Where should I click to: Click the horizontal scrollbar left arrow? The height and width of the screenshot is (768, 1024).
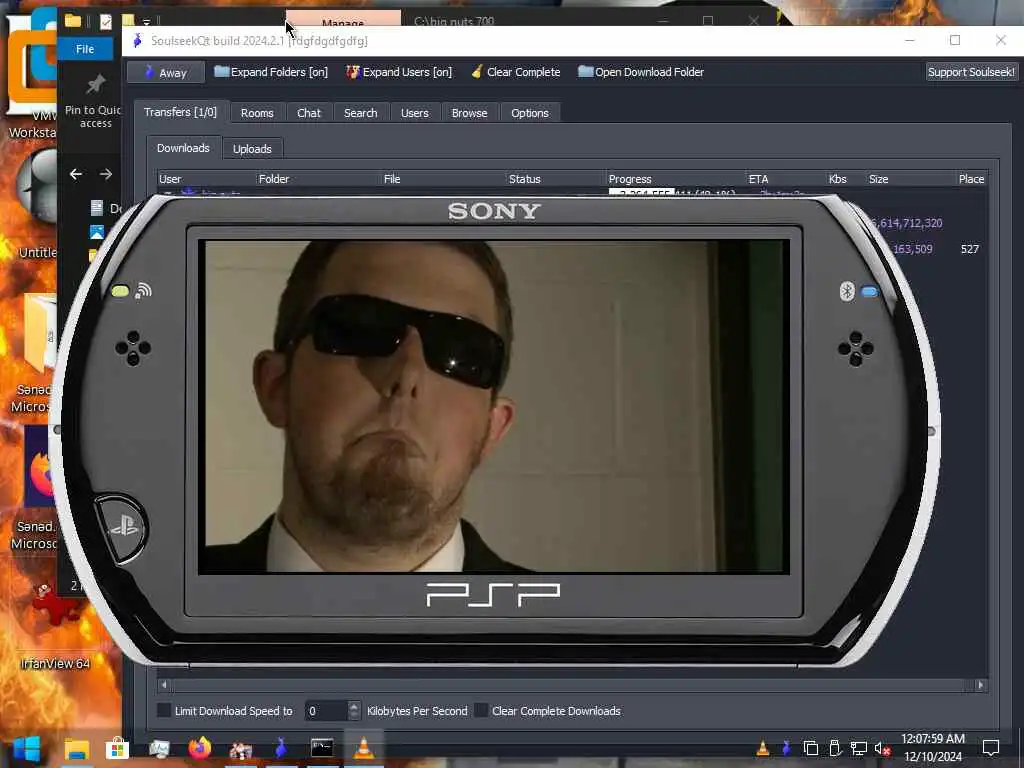[x=164, y=685]
